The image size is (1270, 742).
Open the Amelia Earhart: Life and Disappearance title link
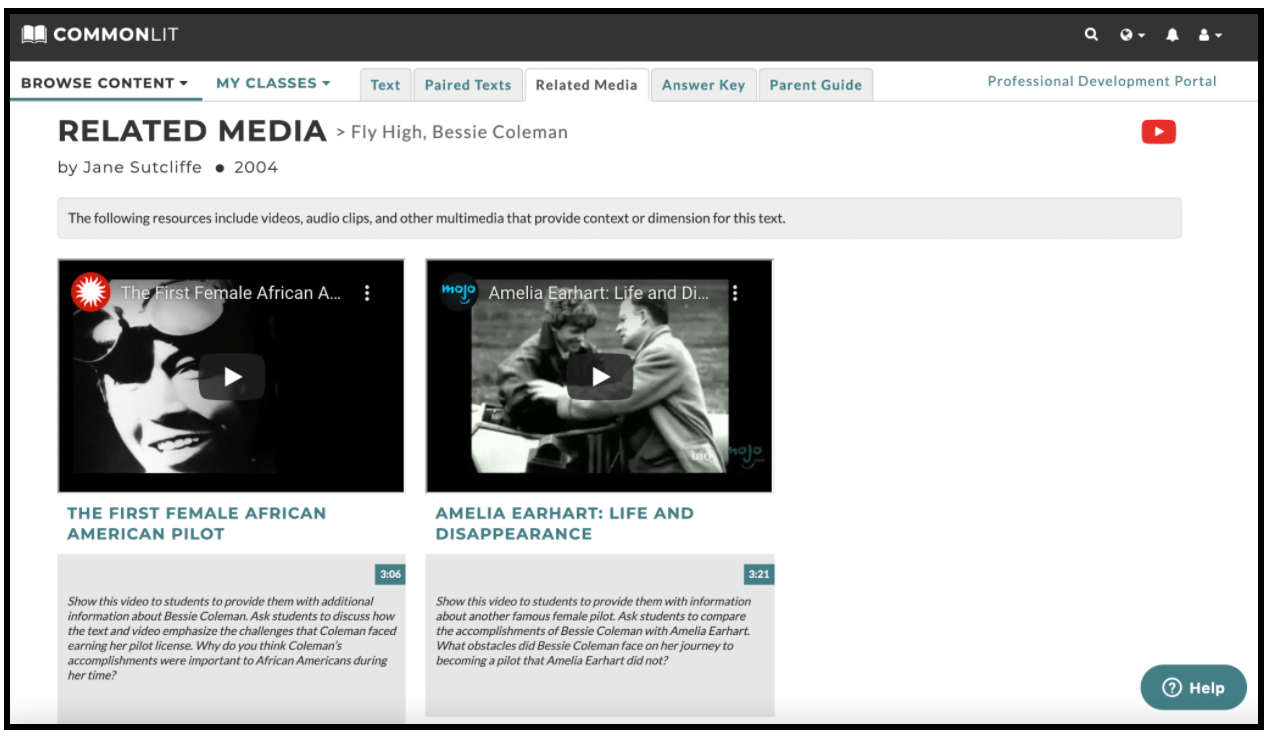point(564,523)
